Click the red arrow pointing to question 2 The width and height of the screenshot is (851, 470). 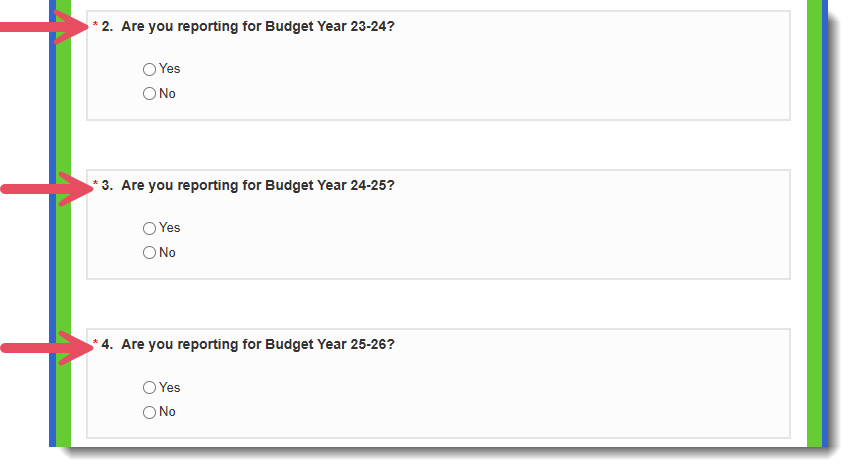click(x=43, y=27)
